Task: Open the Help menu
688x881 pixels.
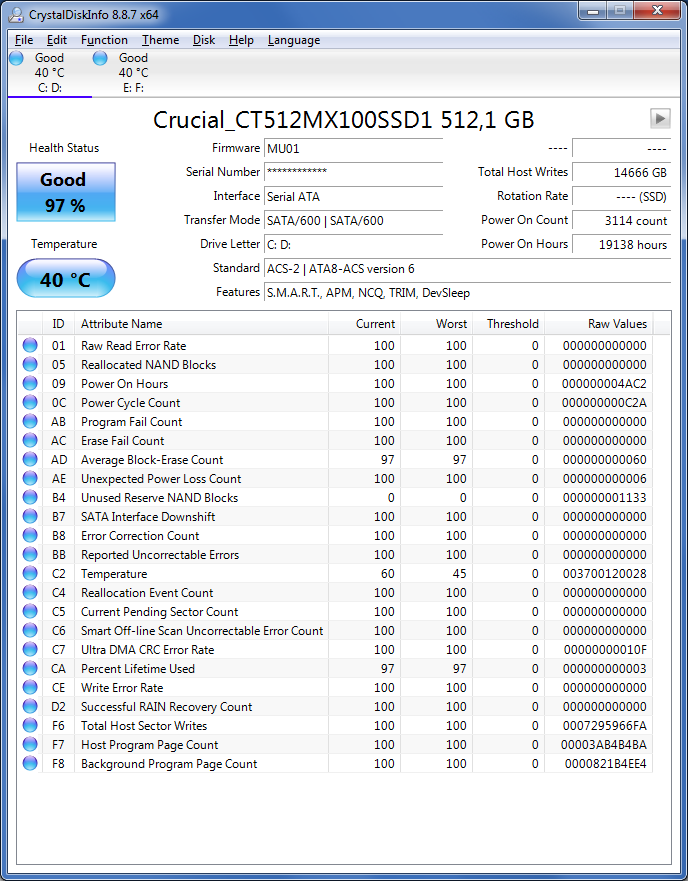Action: point(241,40)
